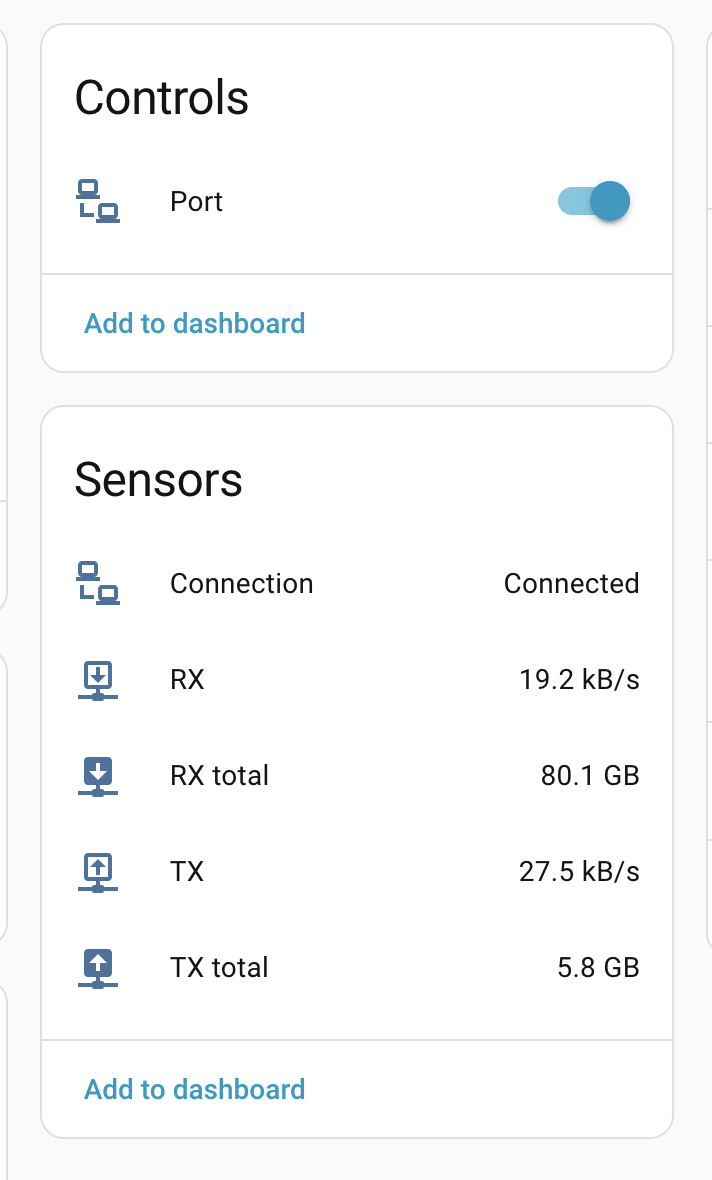The height and width of the screenshot is (1180, 712).
Task: Open the Port entity label
Action: (197, 202)
